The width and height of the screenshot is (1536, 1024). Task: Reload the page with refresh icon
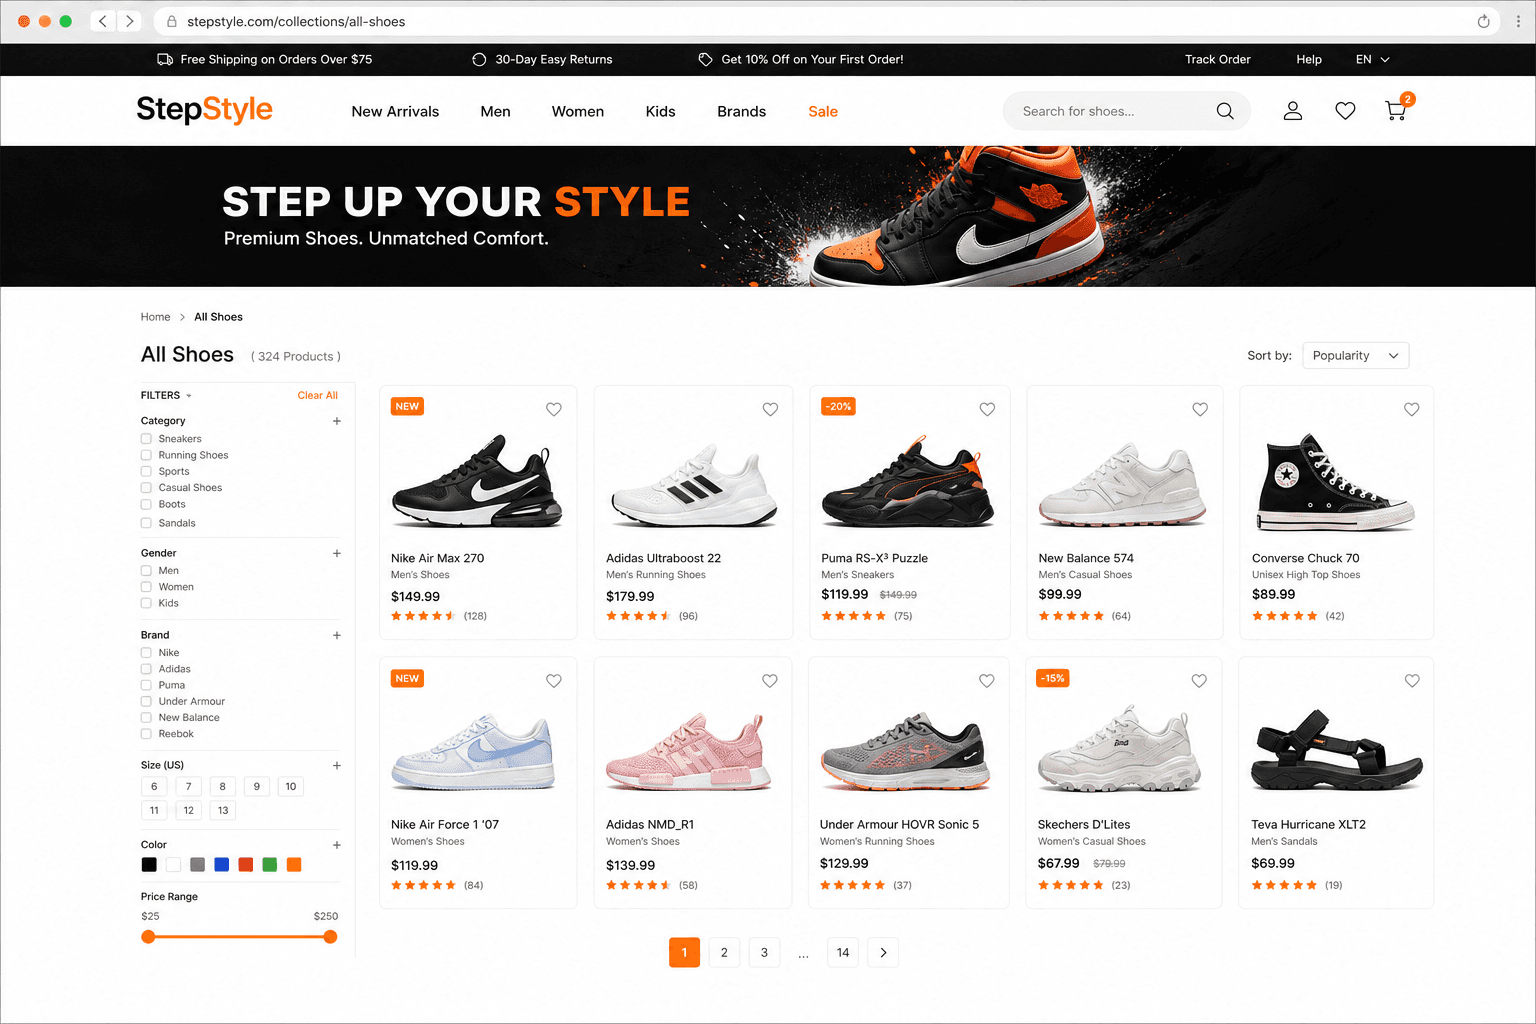click(1483, 21)
